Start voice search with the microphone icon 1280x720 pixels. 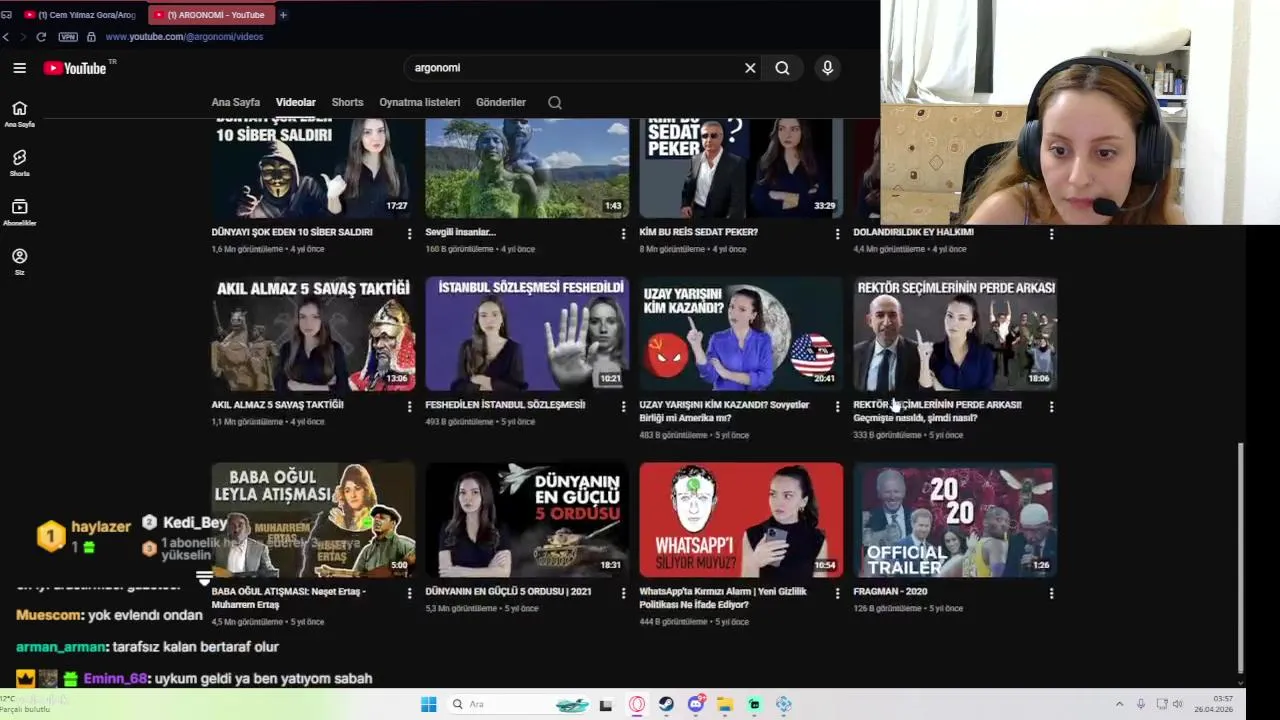(827, 68)
